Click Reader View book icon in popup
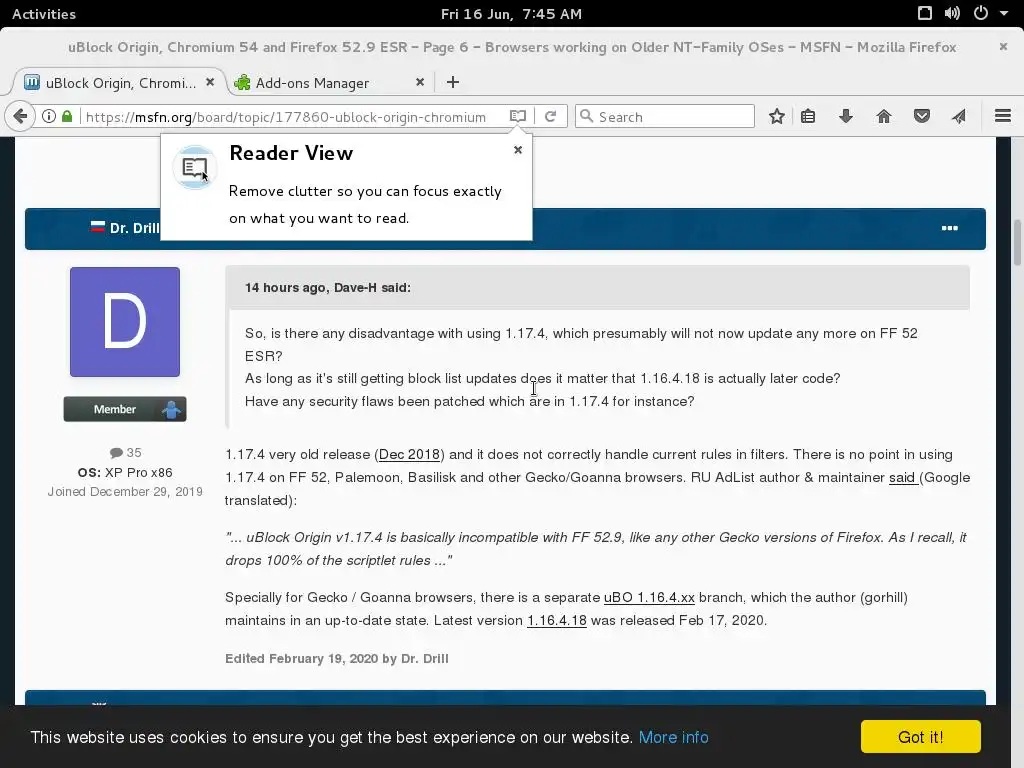Image resolution: width=1024 pixels, height=768 pixels. point(195,168)
